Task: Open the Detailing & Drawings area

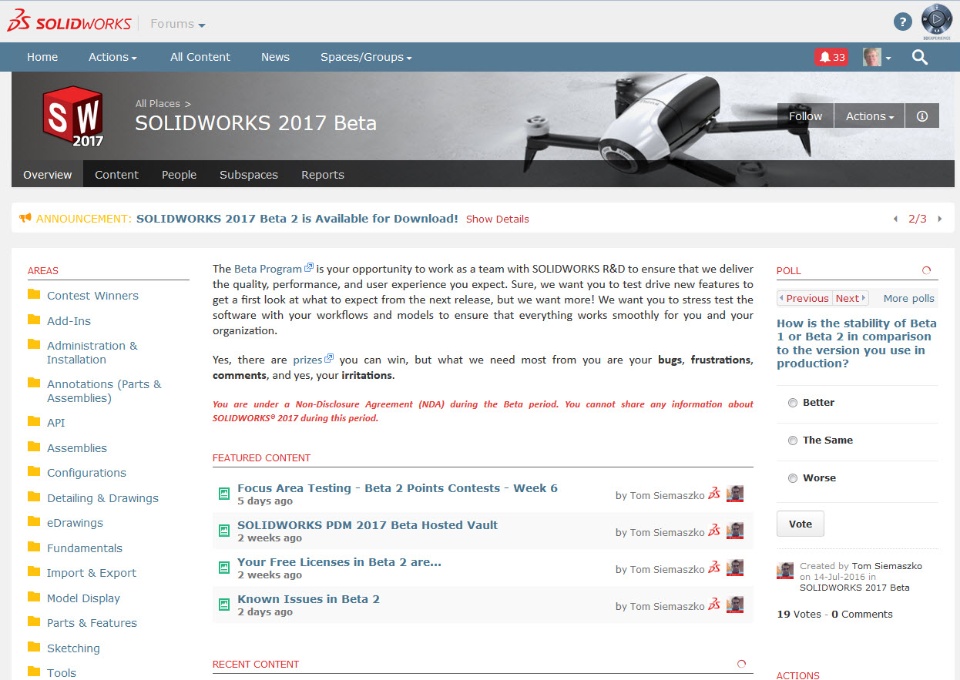Action: 103,498
